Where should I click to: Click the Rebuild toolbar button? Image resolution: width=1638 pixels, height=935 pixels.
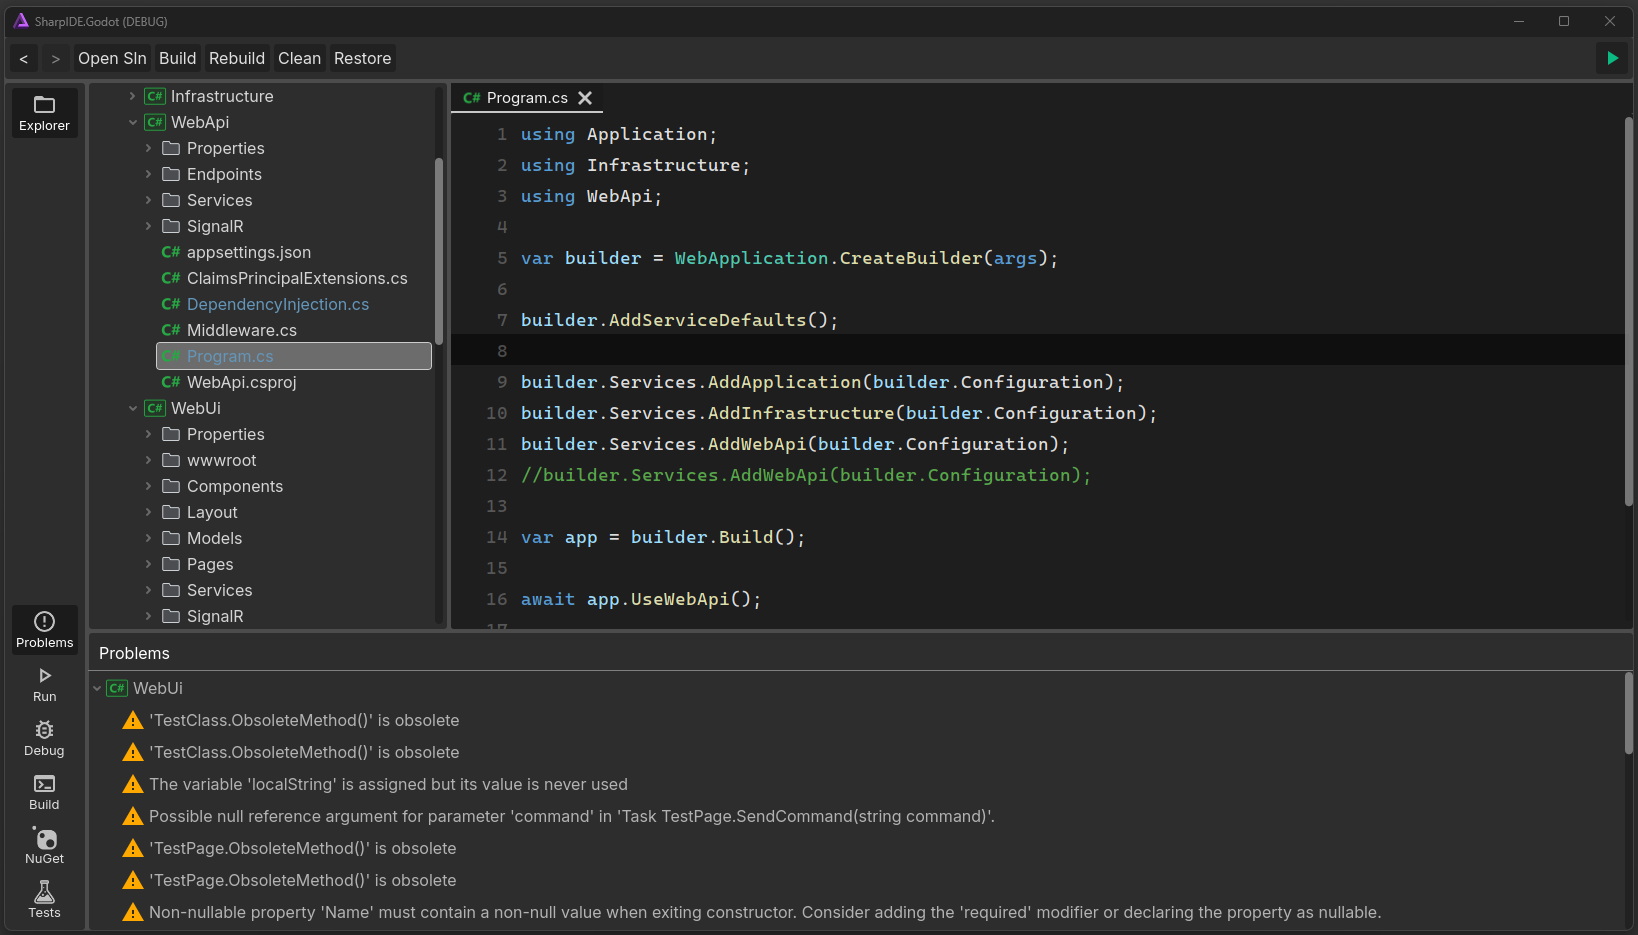pyautogui.click(x=237, y=59)
